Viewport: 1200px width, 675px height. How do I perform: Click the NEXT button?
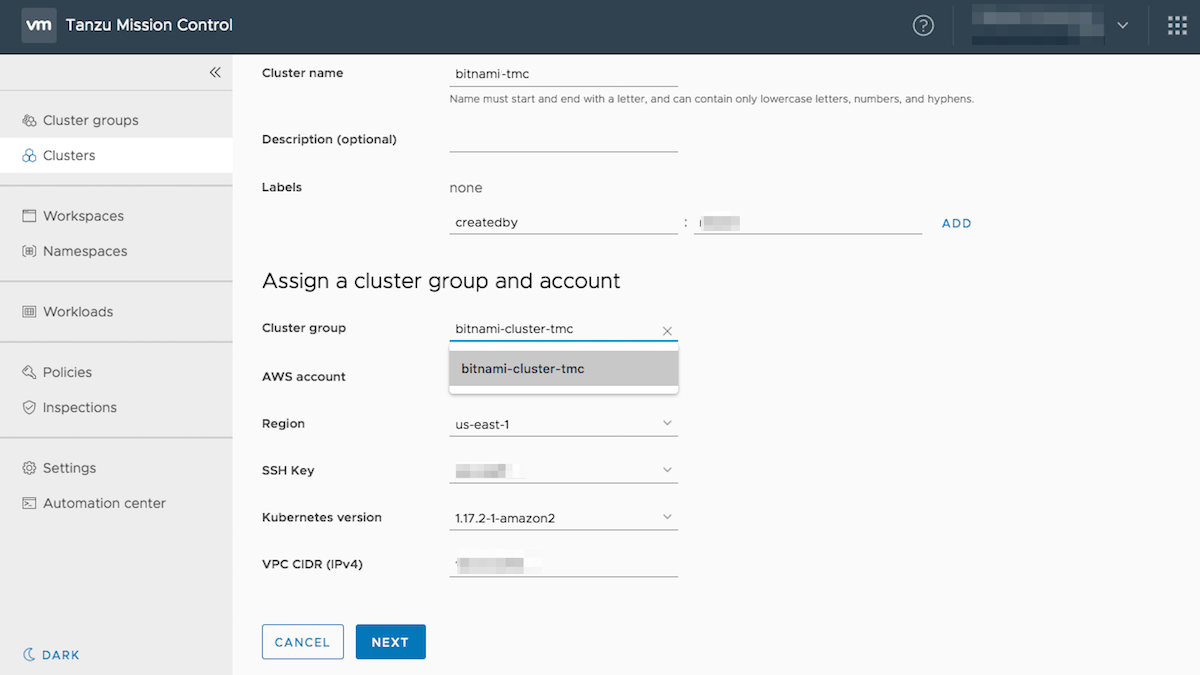click(x=390, y=642)
